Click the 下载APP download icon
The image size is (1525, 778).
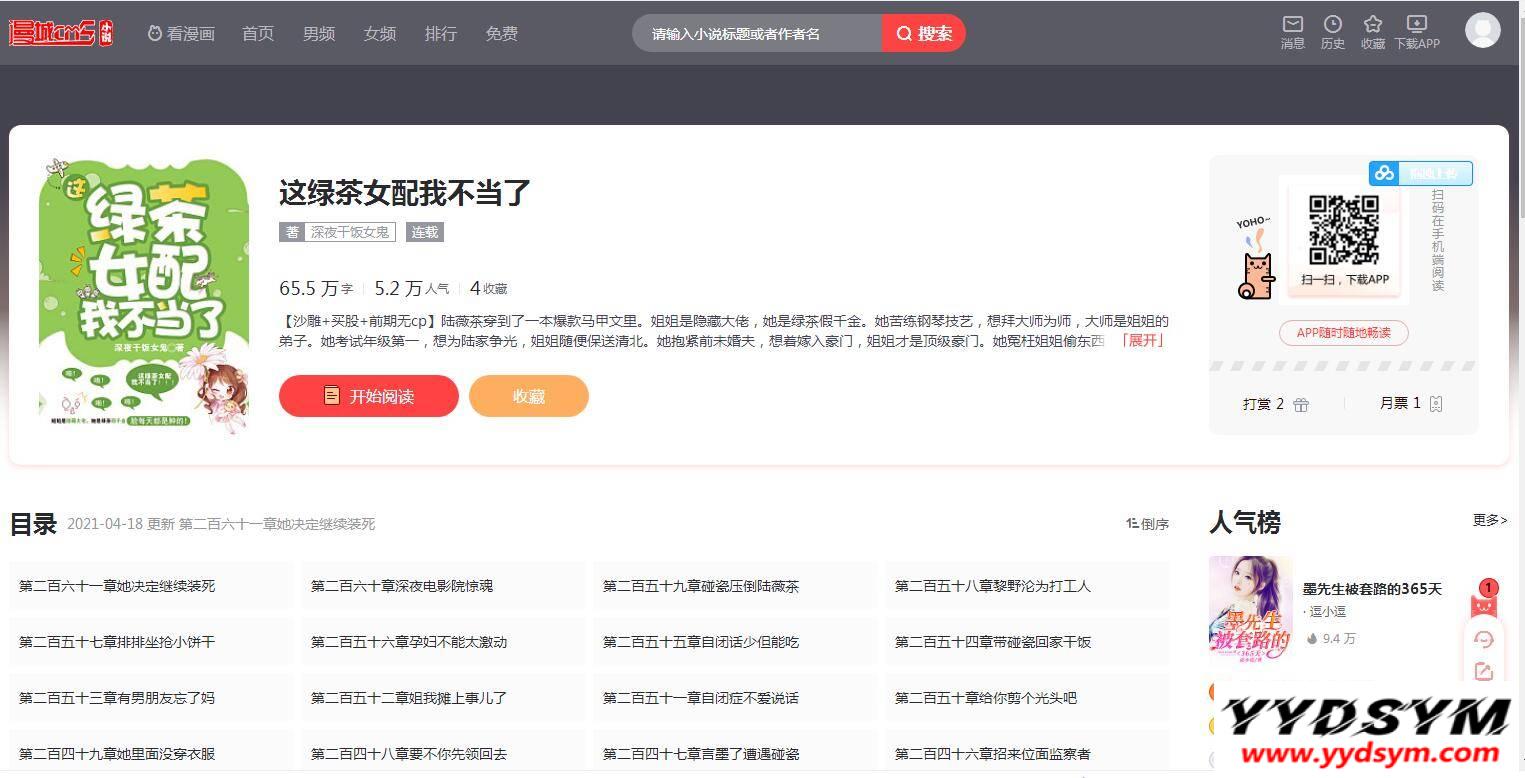coord(1416,25)
